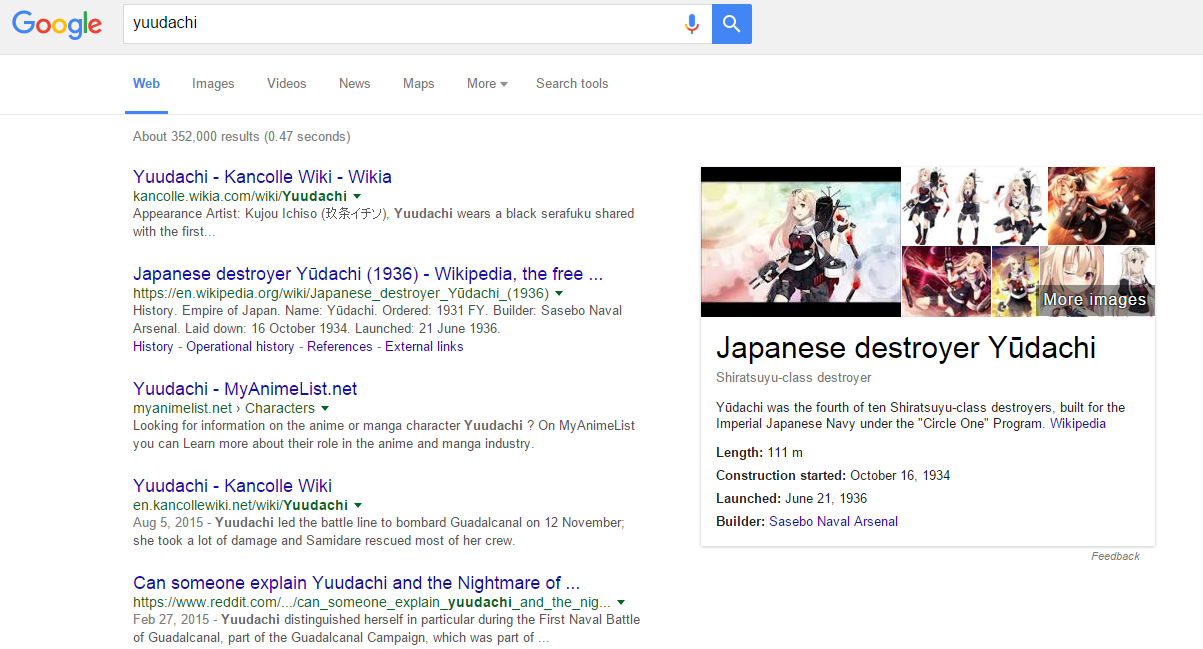The width and height of the screenshot is (1203, 649).
Task: Open the green dropdown arrow beside kancolle.wikia.com URL
Action: click(358, 196)
